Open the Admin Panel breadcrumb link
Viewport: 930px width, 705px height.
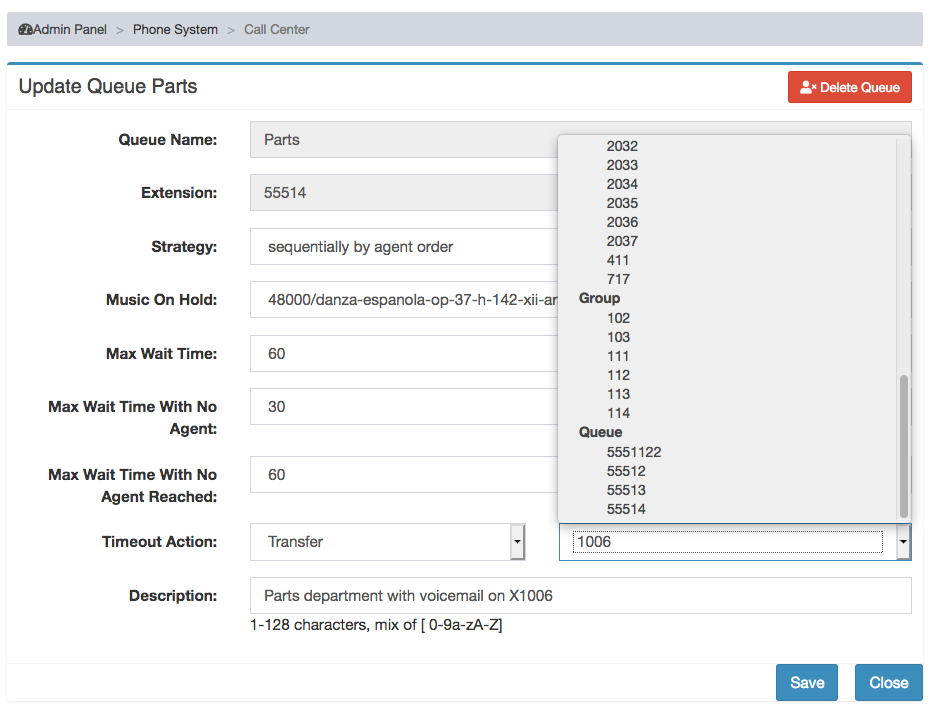[x=70, y=29]
